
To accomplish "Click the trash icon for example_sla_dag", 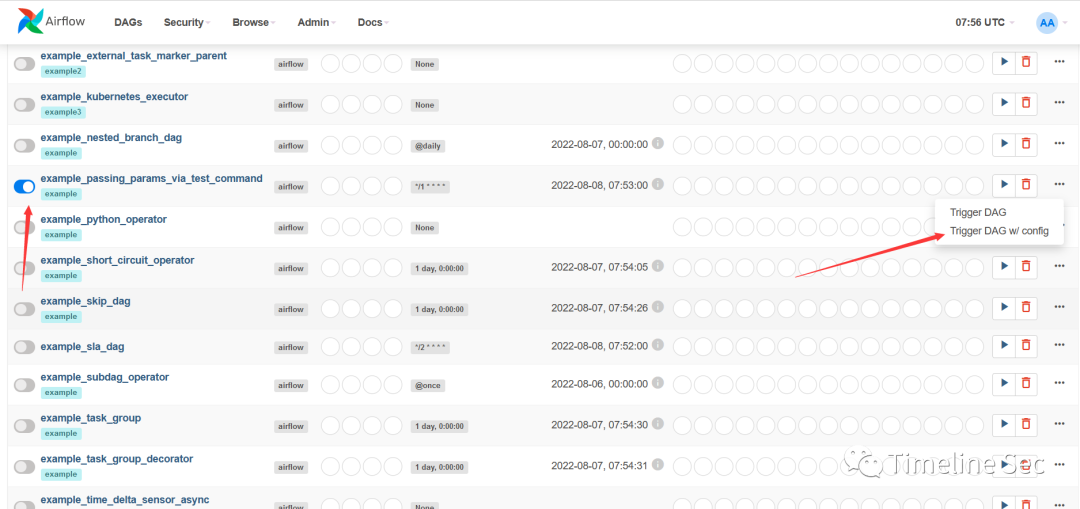I will pyautogui.click(x=1026, y=344).
